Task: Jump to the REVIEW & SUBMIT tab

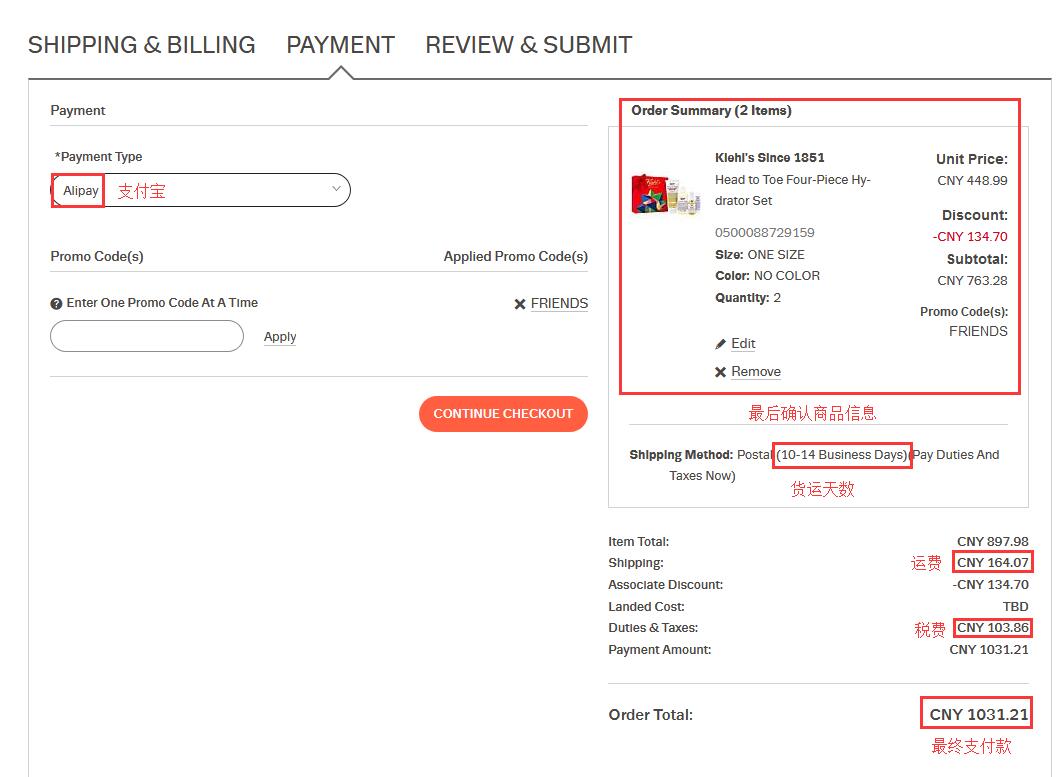Action: (x=528, y=45)
